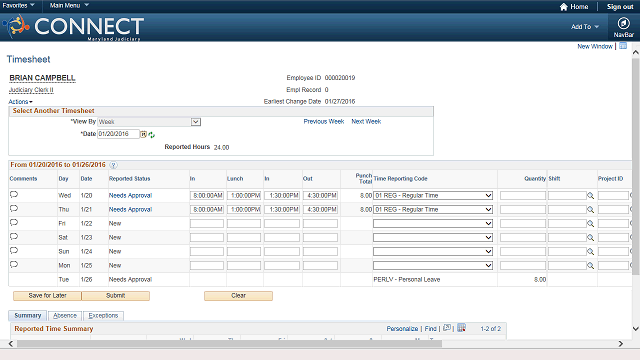Click the Clear button
640x360 pixels.
[x=238, y=296]
